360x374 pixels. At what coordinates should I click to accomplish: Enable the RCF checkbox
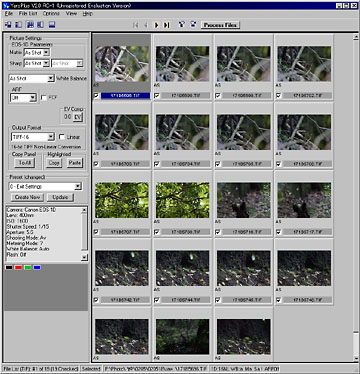tap(43, 98)
